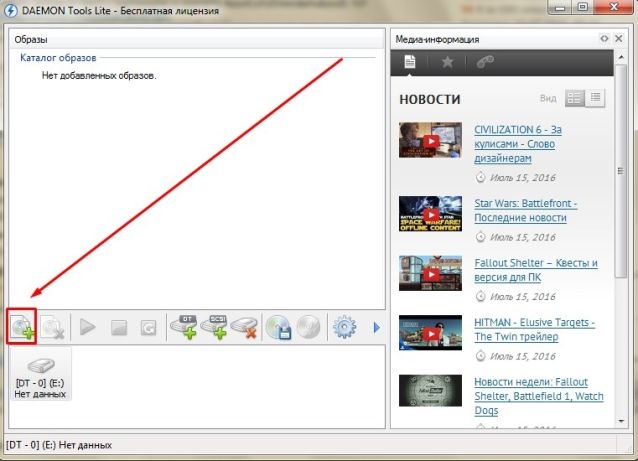
Task: Click the Remove Image disc icon
Action: 53,327
